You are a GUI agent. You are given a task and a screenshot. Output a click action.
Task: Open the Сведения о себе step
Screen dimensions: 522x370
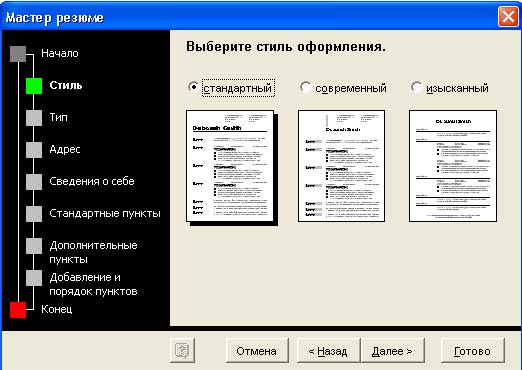[x=92, y=181]
